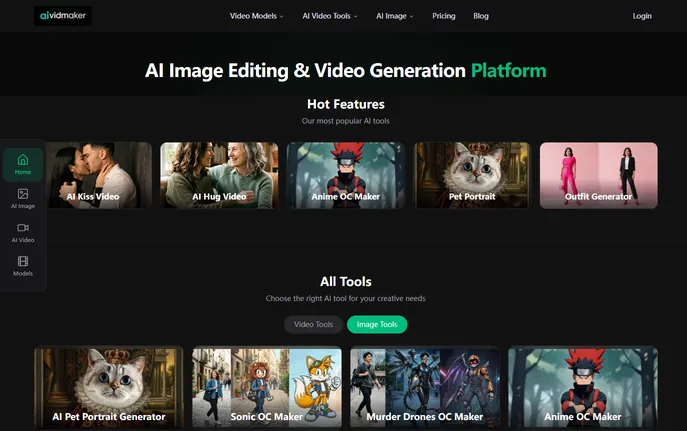
Task: Click the aividmaker logo
Action: pos(63,16)
